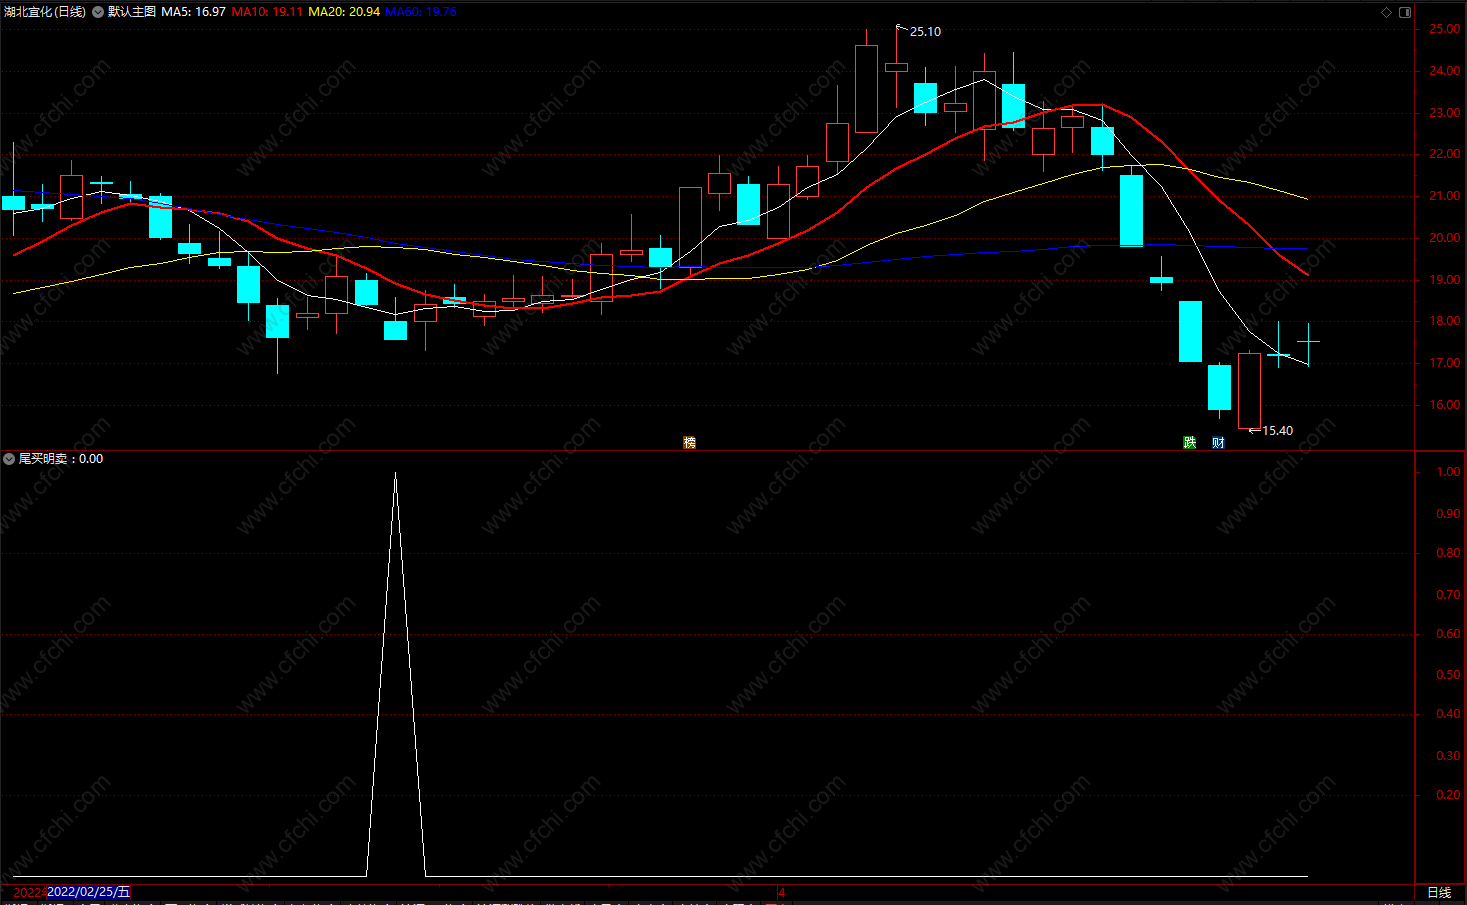Click the 0.20 indicator axis label
1467x905 pixels.
pyautogui.click(x=1448, y=795)
